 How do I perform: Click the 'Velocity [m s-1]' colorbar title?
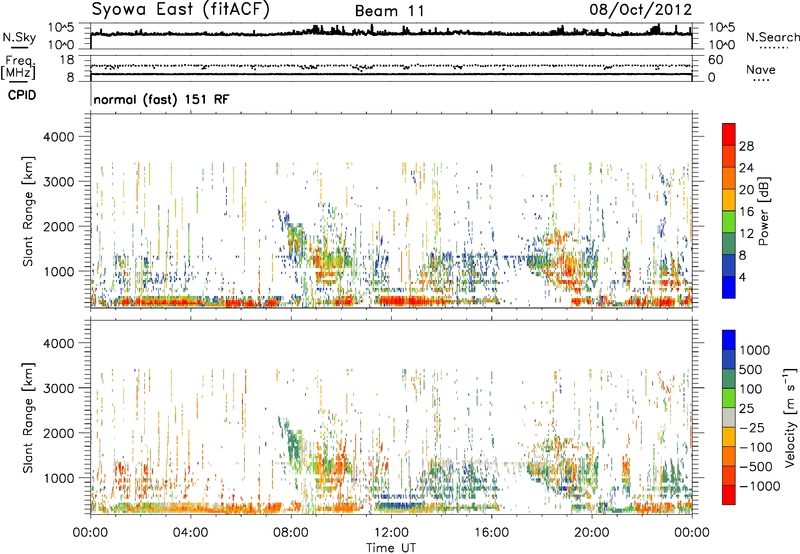[x=790, y=417]
